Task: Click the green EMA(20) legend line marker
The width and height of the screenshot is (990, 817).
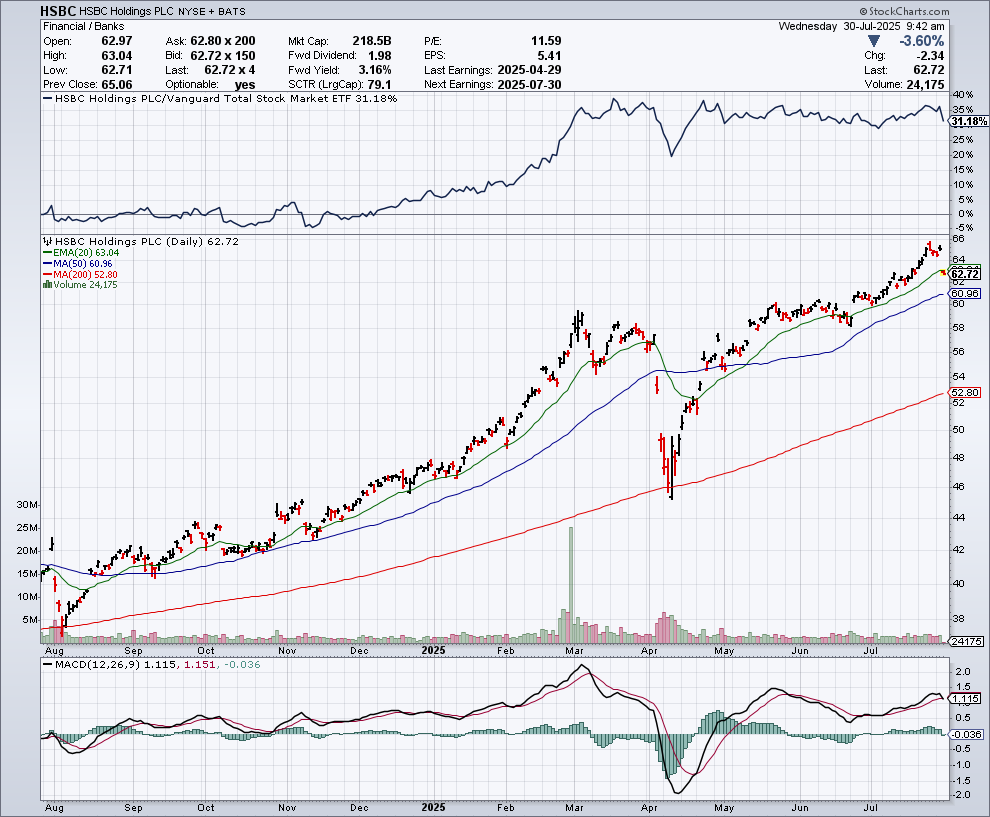Action: (47, 253)
